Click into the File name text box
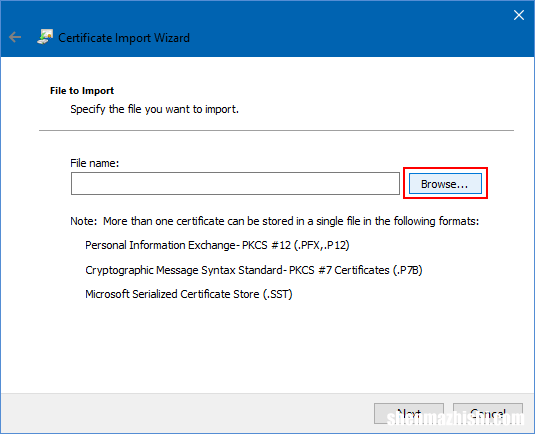 point(235,184)
